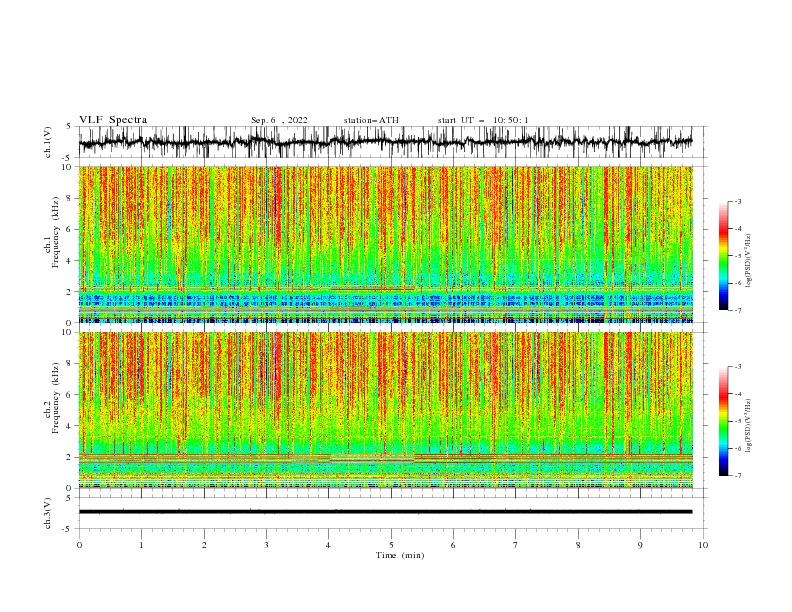Click the ch.1 PSD color scale bar
Screen dimensions: 792x612
pos(723,256)
